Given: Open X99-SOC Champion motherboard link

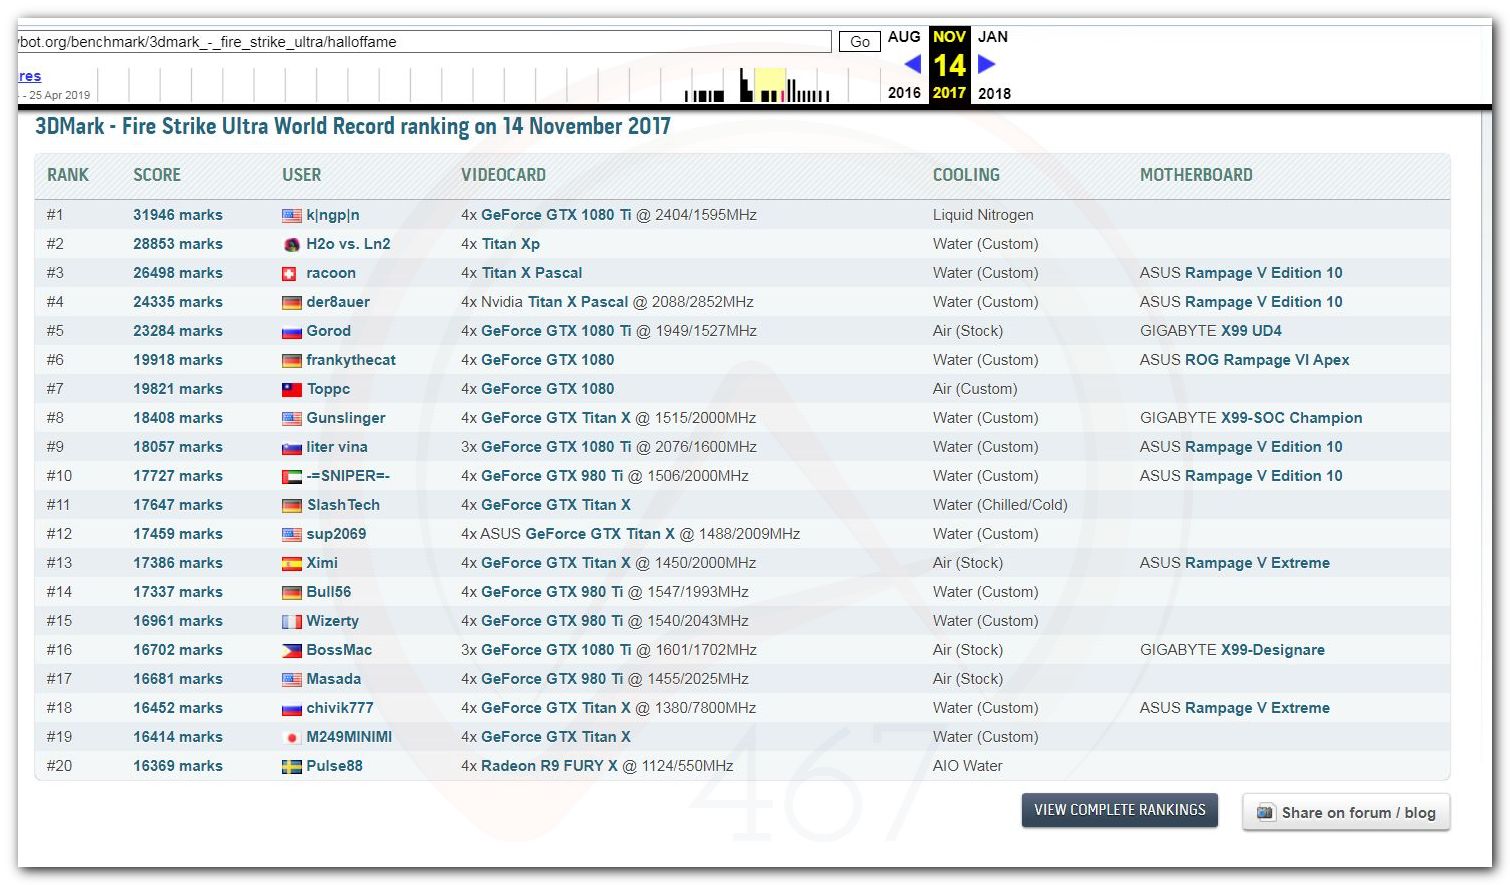Looking at the screenshot, I should 1292,418.
